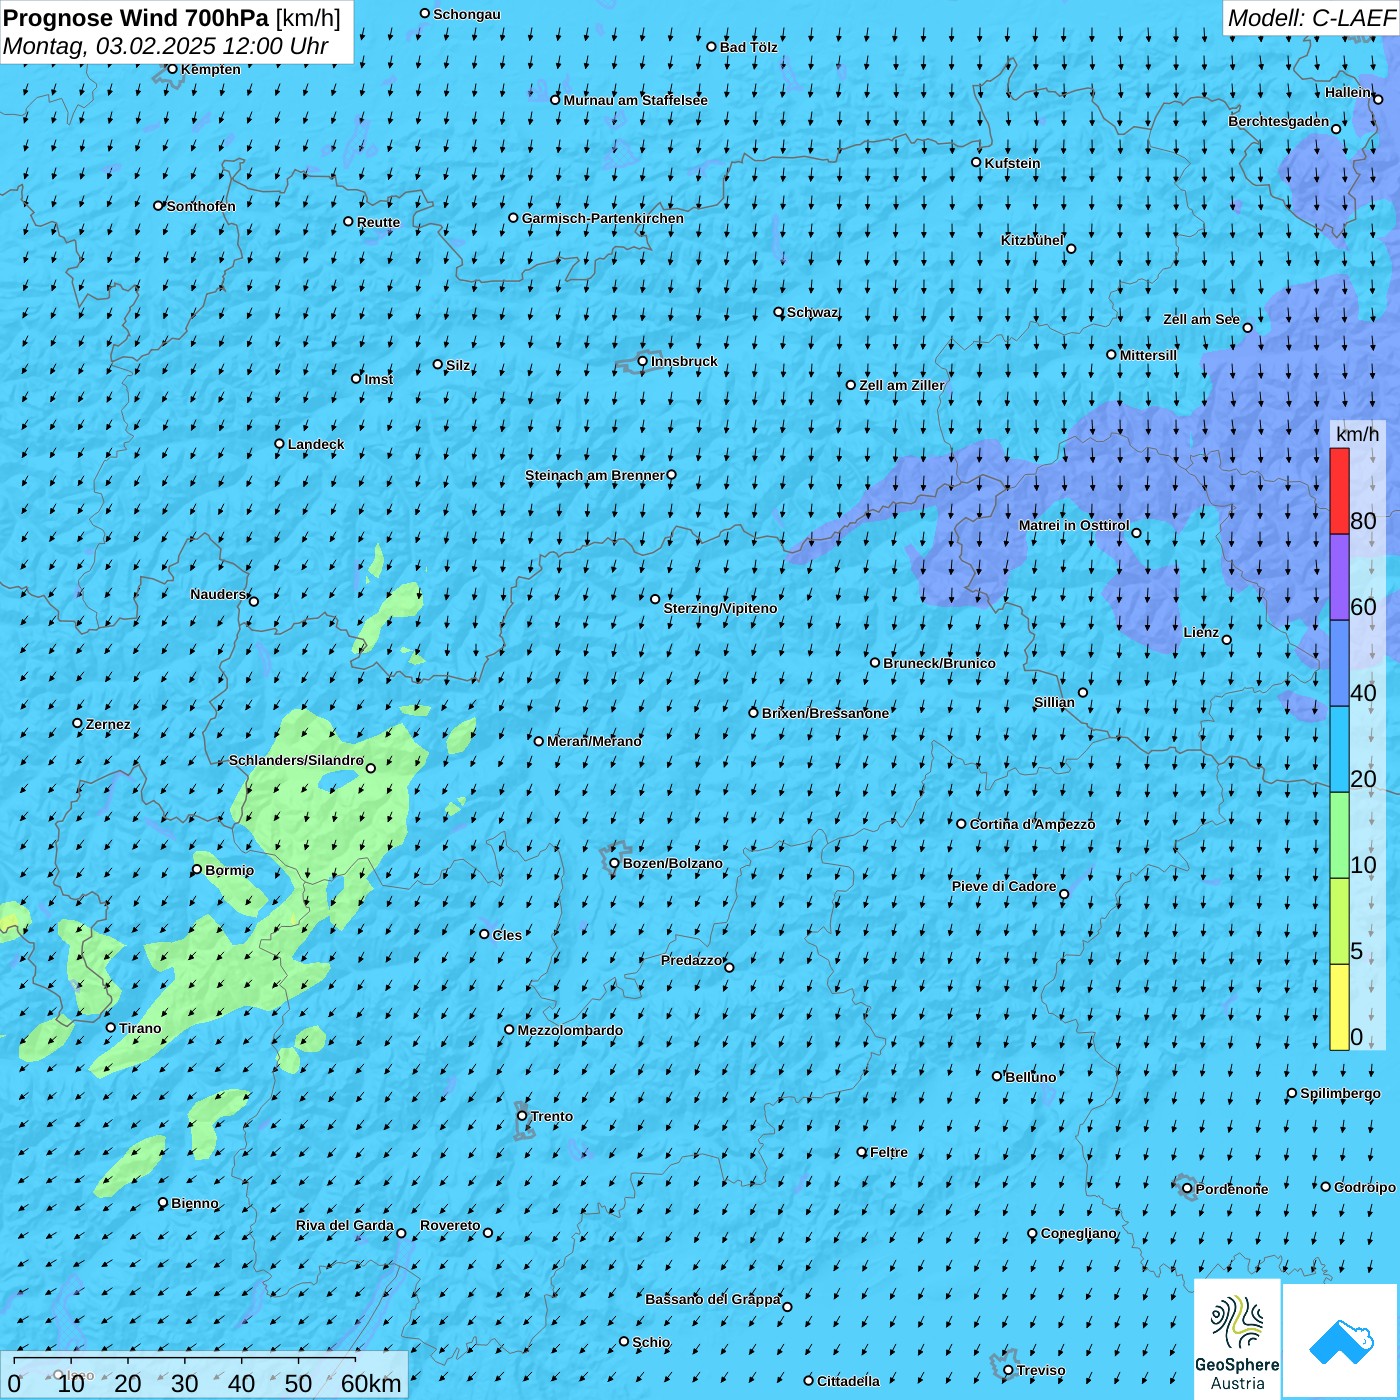Image resolution: width=1400 pixels, height=1400 pixels.
Task: Click the 'Rovereto' label
Action: 450,1225
